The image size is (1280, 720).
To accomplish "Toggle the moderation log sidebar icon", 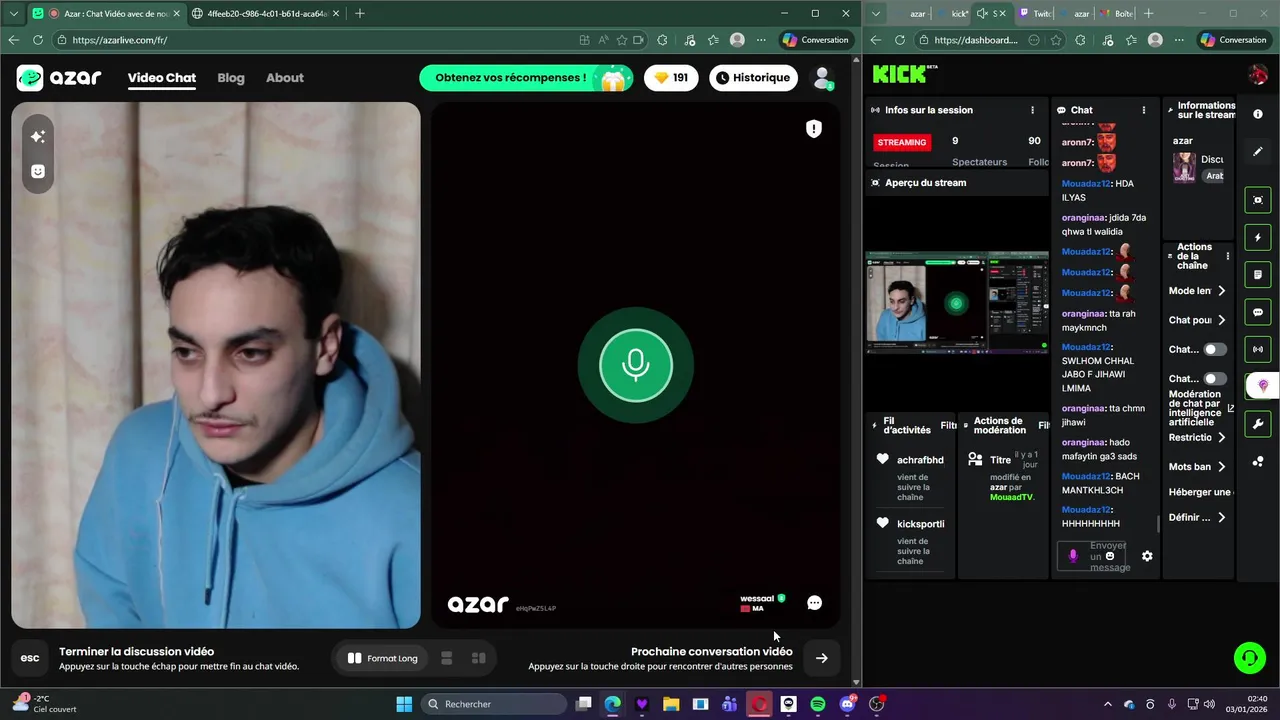I will click(1258, 275).
